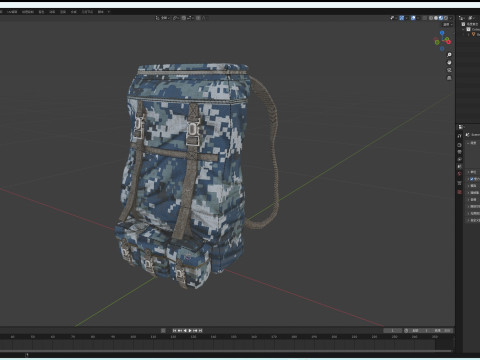Click the negative Y green circle on gizmo
The height and width of the screenshot is (360, 480).
point(437,42)
